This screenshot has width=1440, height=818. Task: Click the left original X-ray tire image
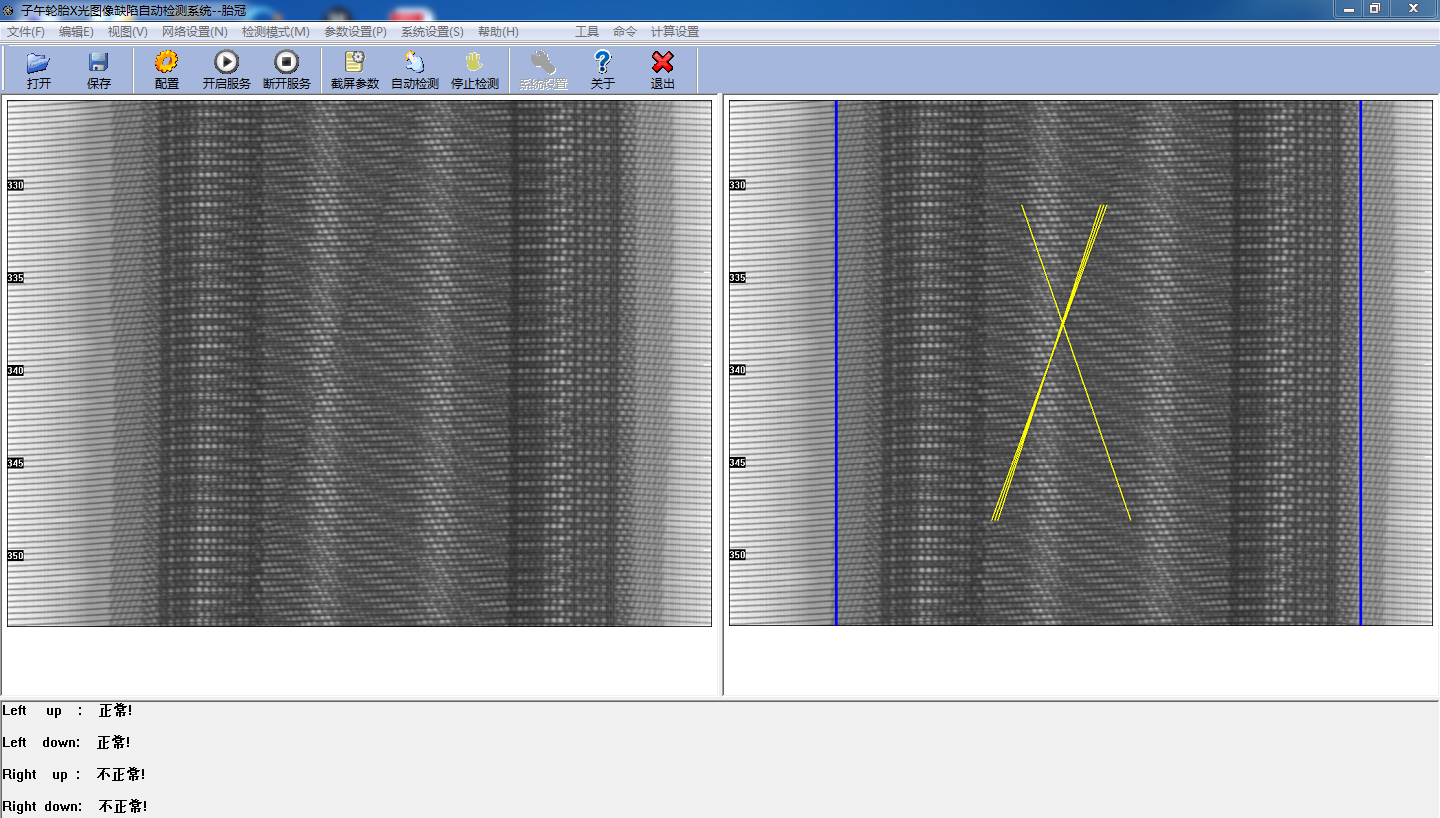click(359, 362)
